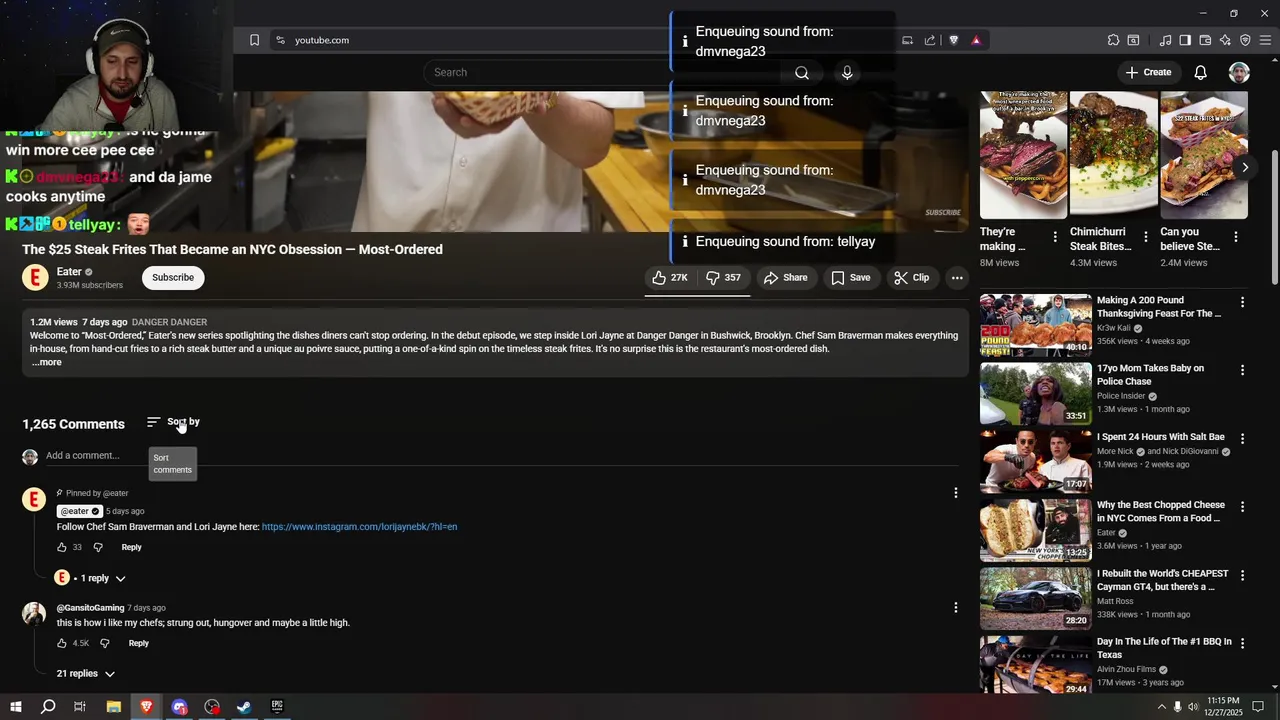Screen dimensions: 1280x720
Task: Open the @GansitoGaming profile link
Action: point(90,608)
